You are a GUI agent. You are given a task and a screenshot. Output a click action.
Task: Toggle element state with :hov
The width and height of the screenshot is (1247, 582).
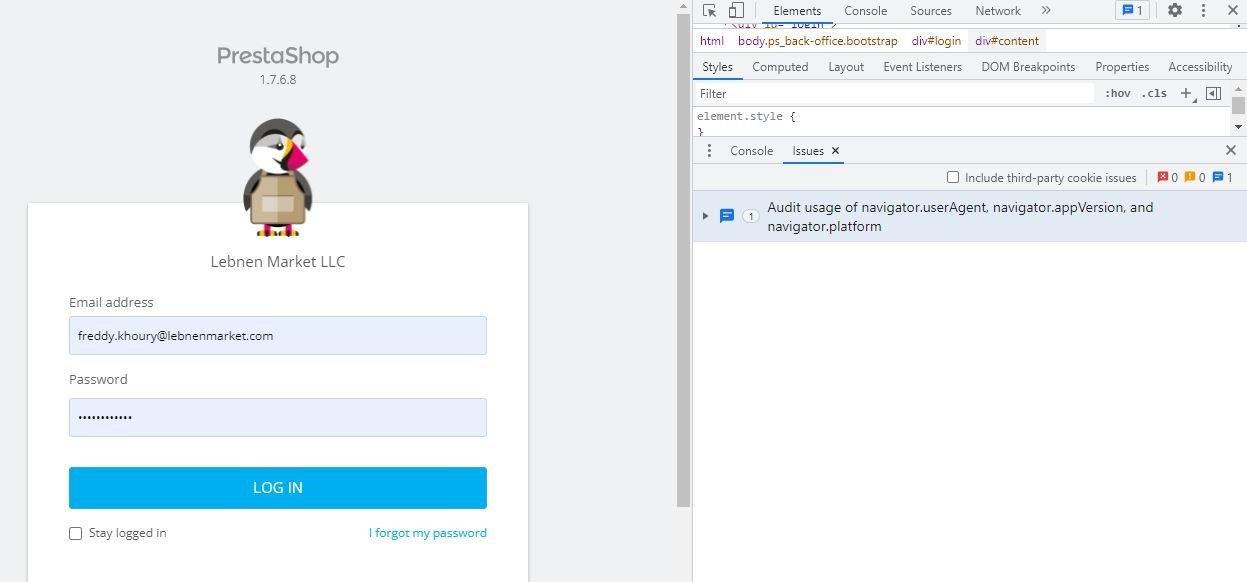point(1118,93)
